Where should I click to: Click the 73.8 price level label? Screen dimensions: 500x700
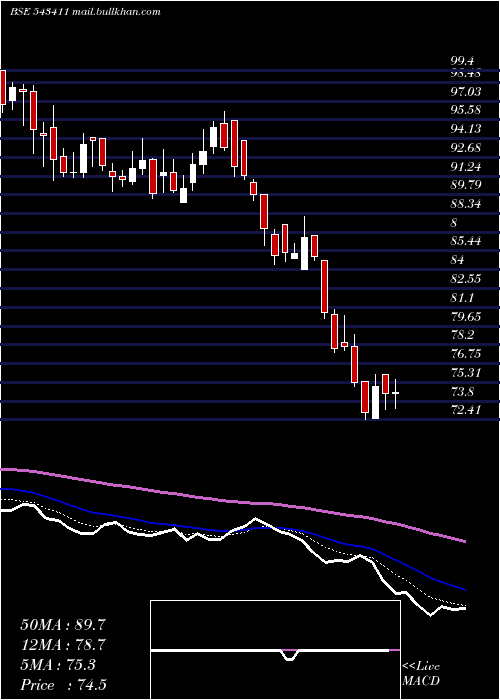pos(463,392)
